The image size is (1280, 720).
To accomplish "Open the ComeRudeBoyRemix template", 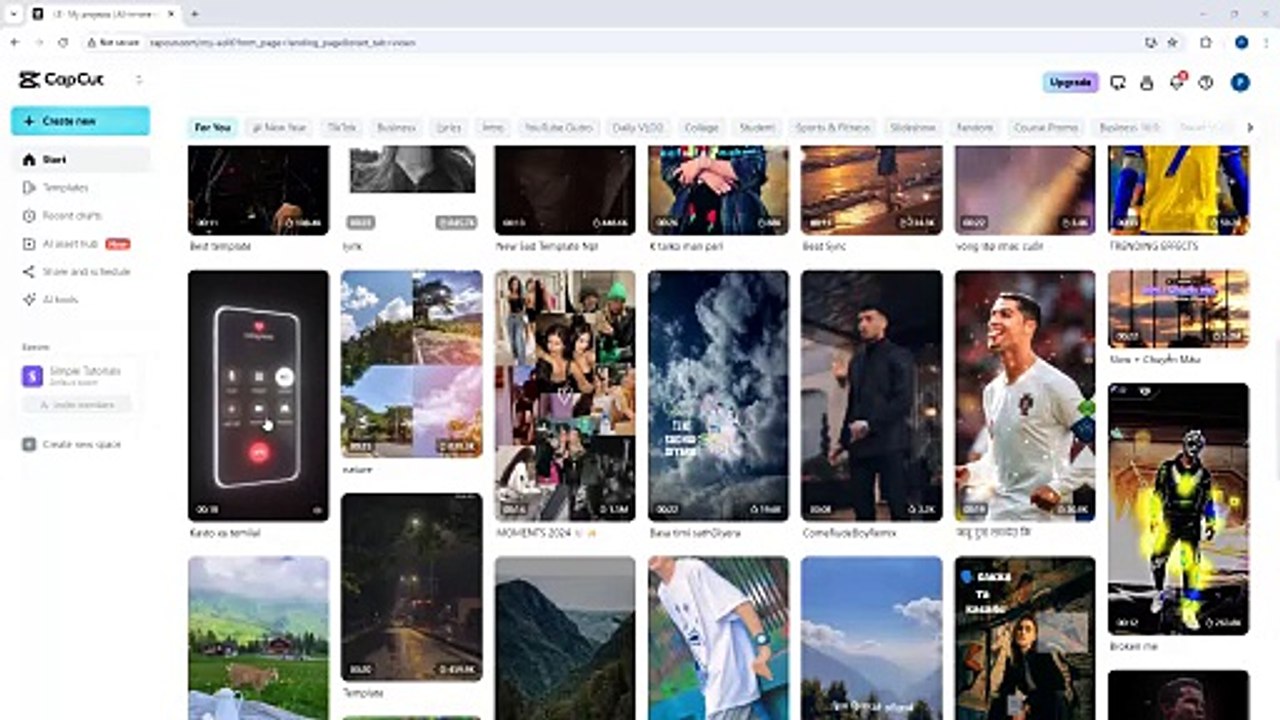I will tap(872, 395).
